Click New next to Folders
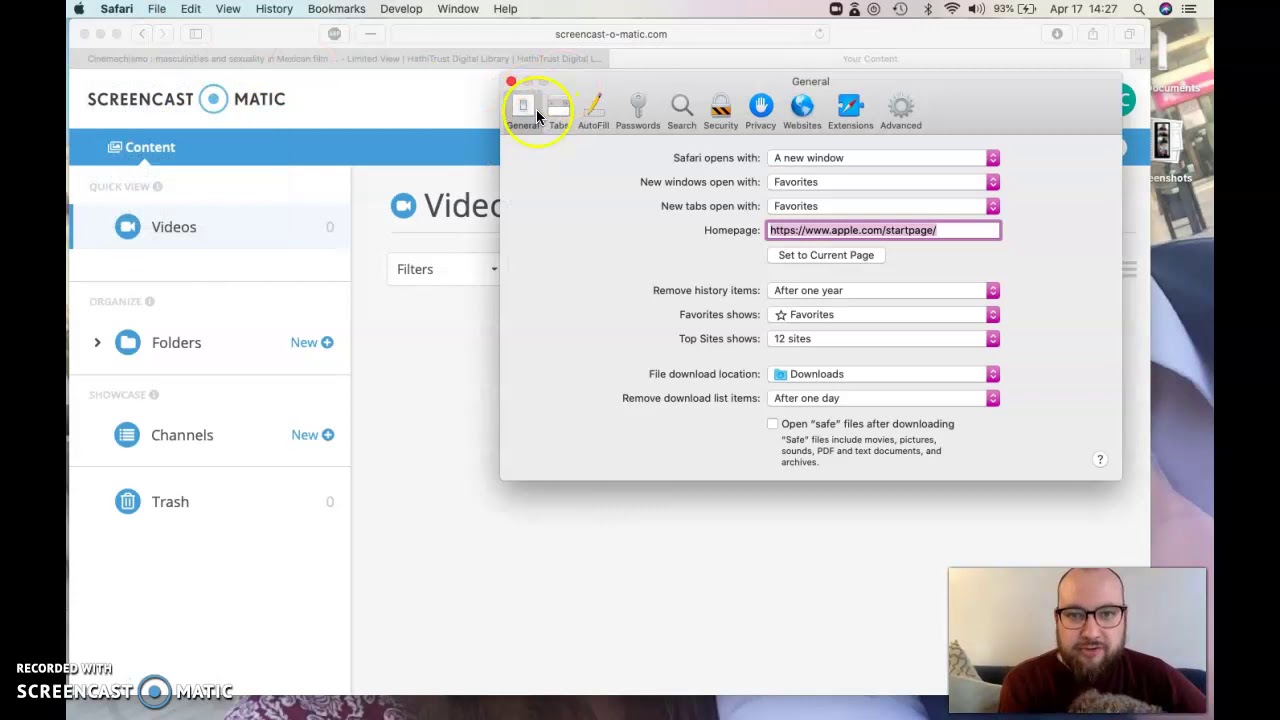 click(x=312, y=342)
